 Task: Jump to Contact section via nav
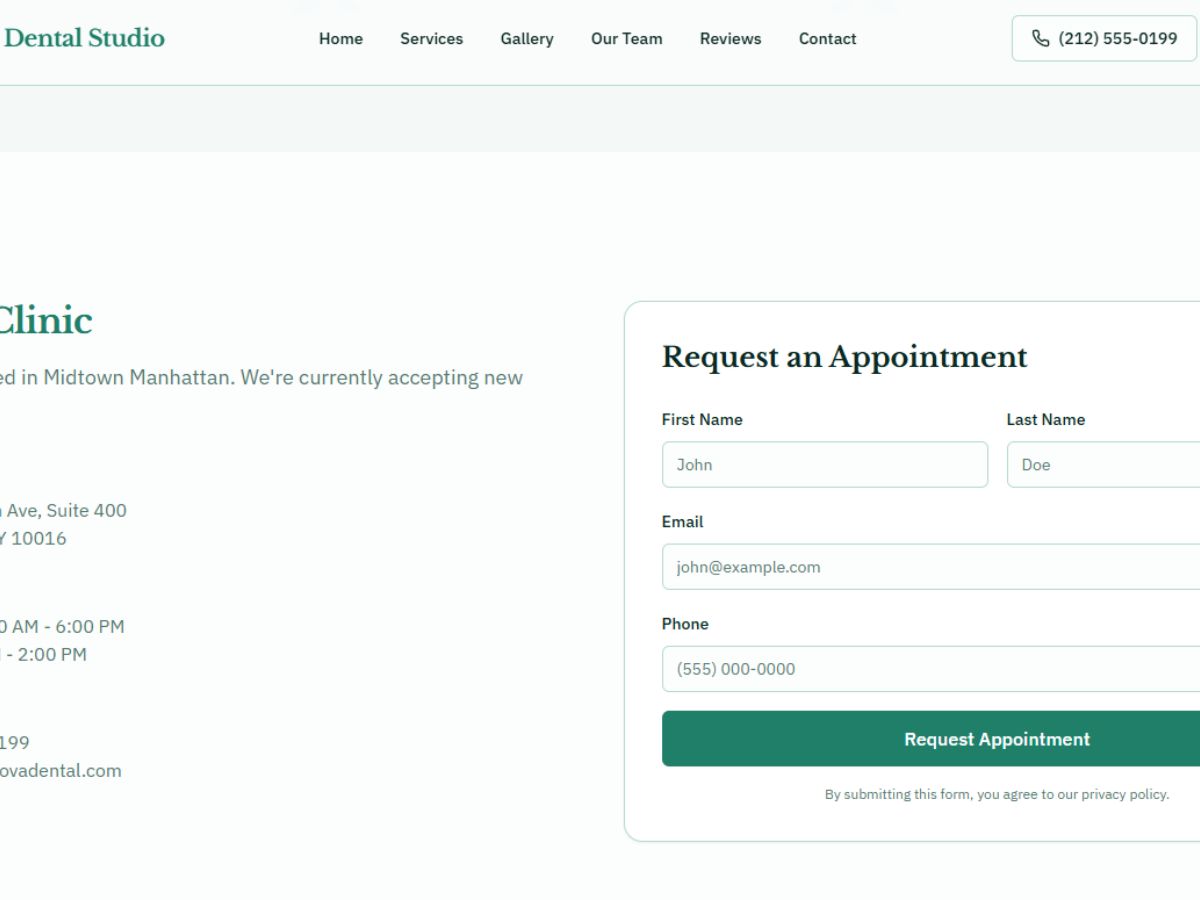point(828,39)
